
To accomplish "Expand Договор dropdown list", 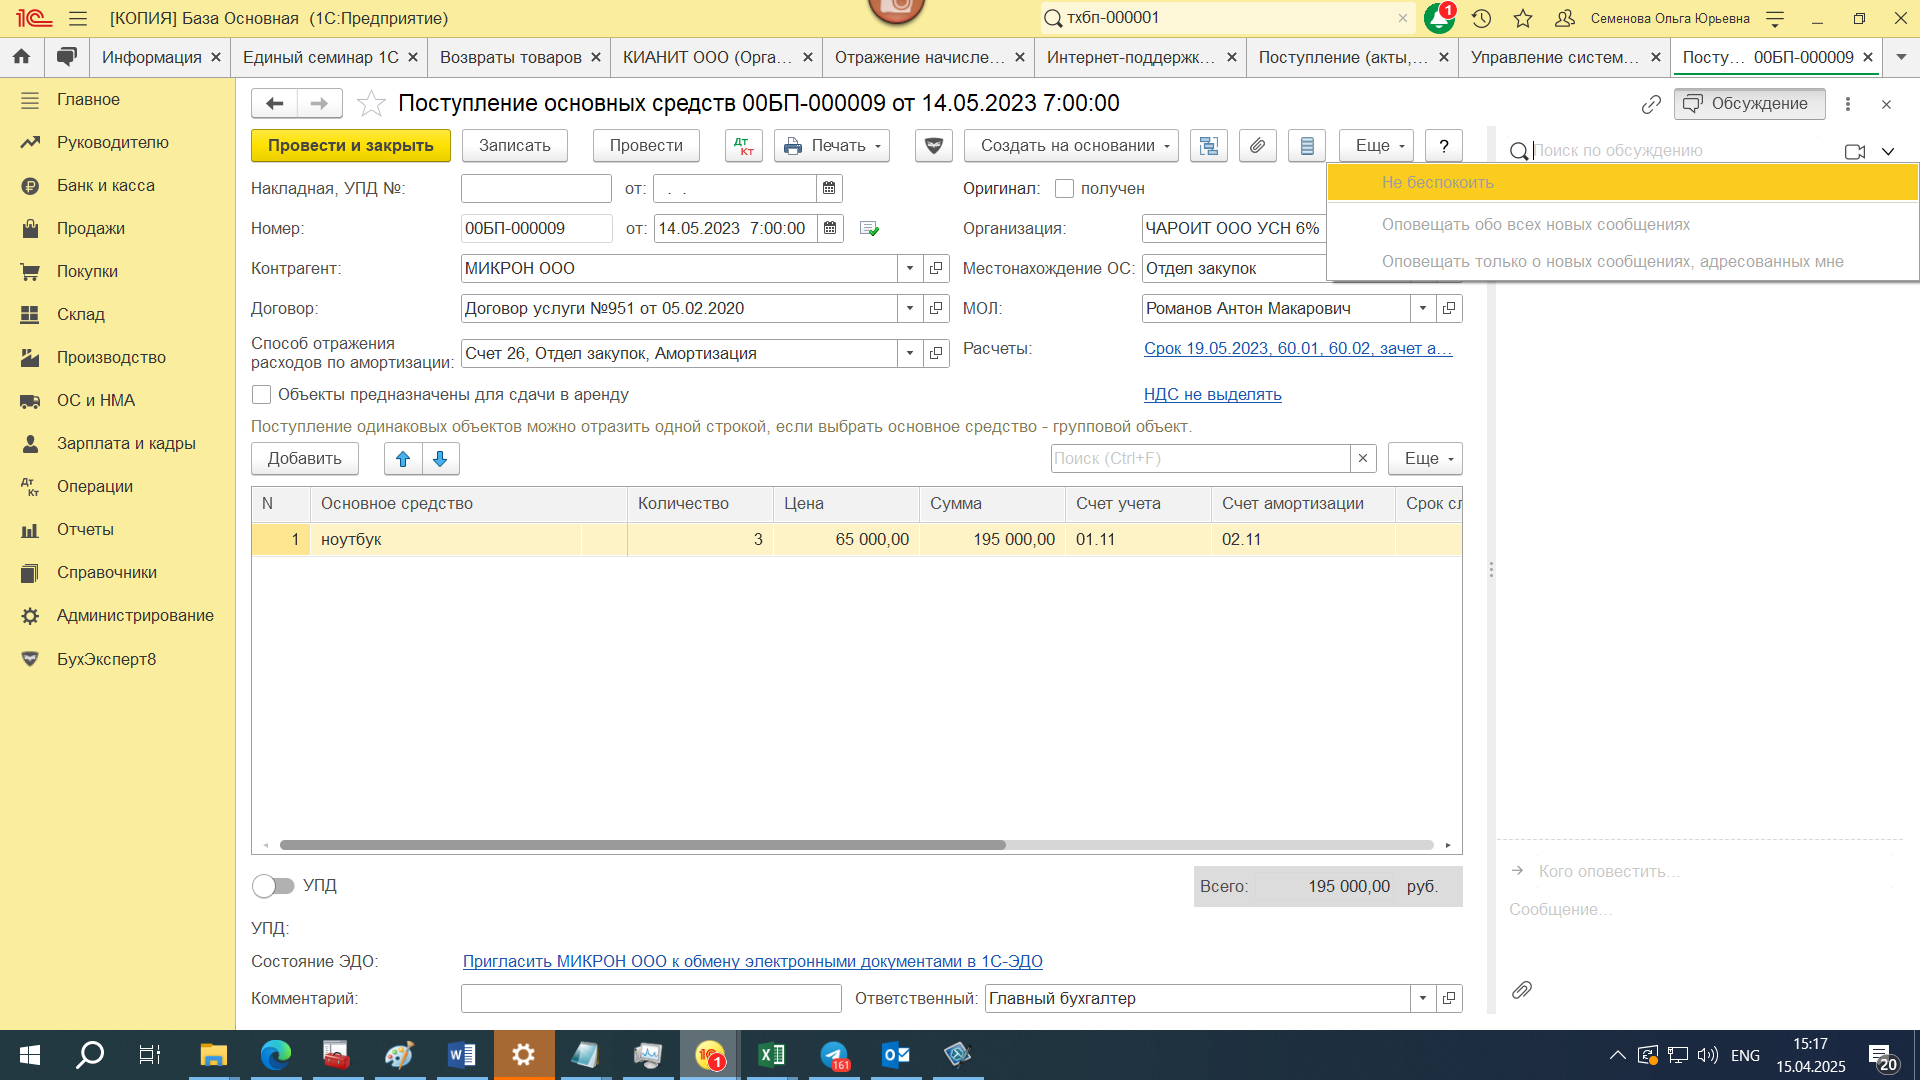I will click(x=910, y=308).
